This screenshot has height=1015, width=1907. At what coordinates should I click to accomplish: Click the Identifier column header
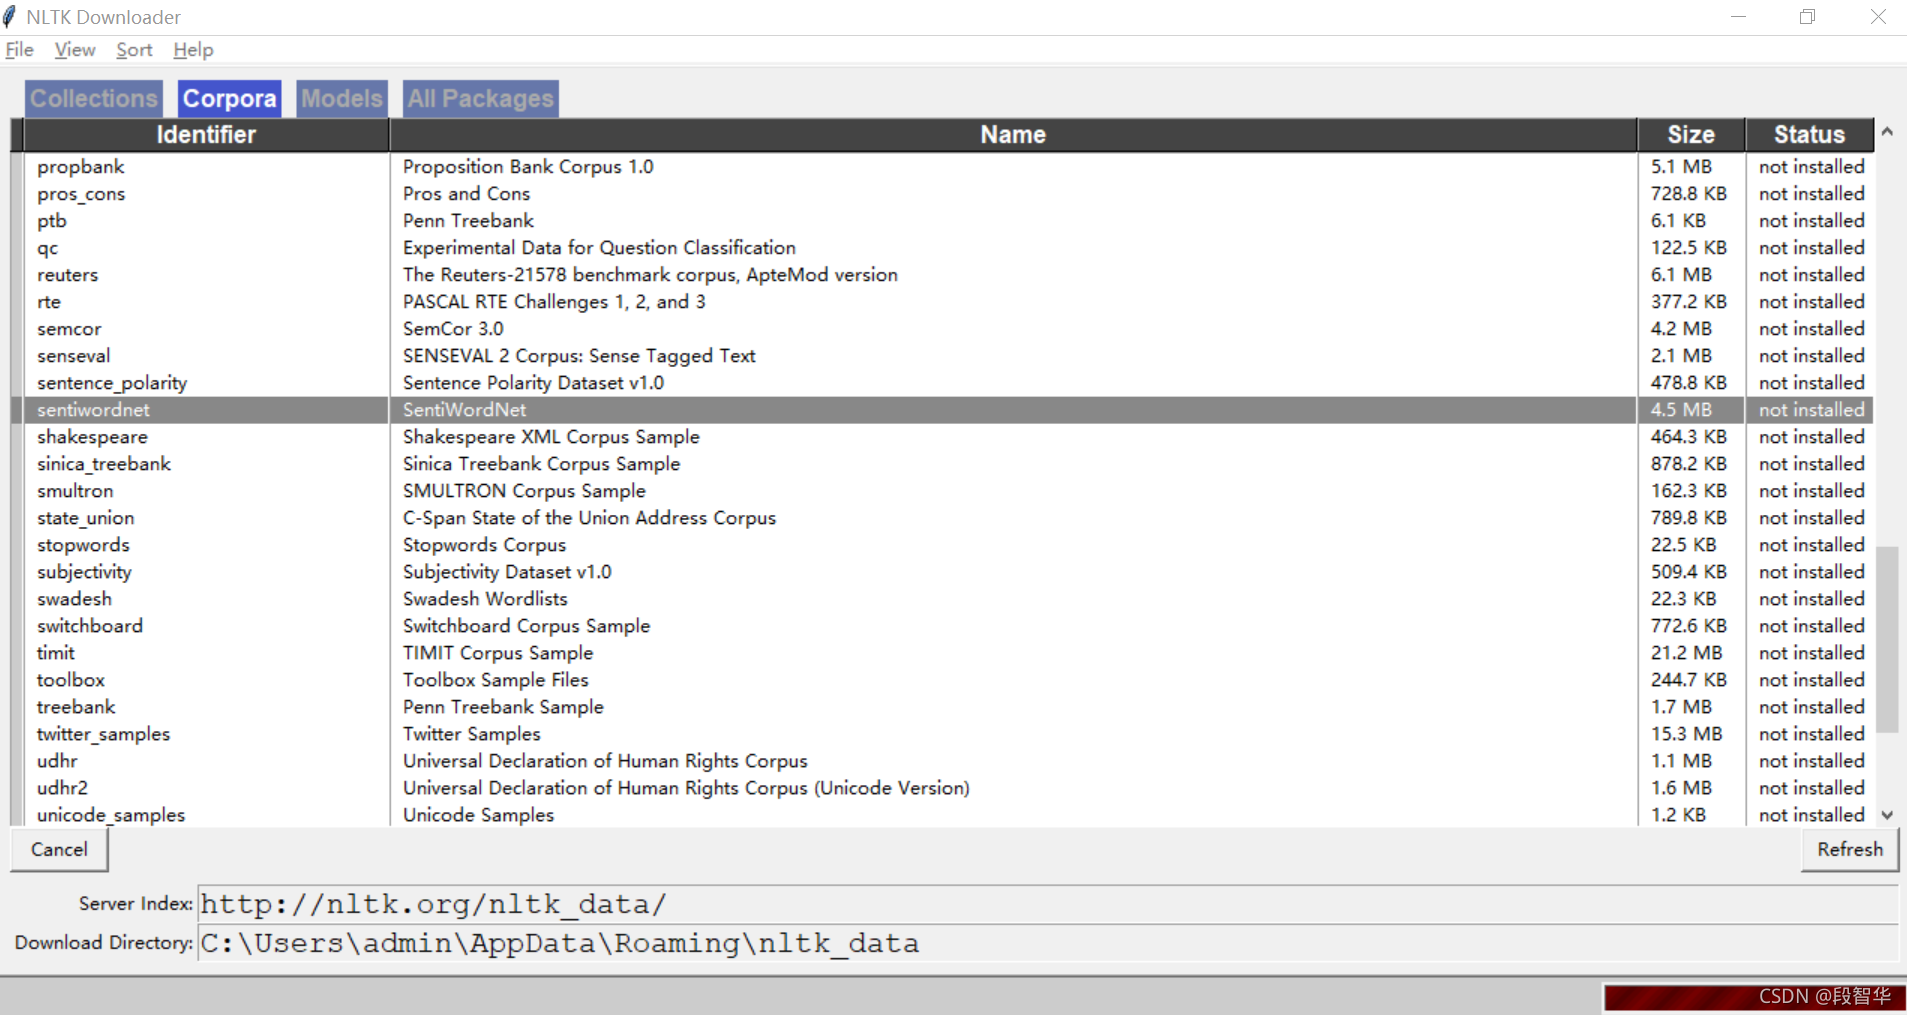pos(206,135)
